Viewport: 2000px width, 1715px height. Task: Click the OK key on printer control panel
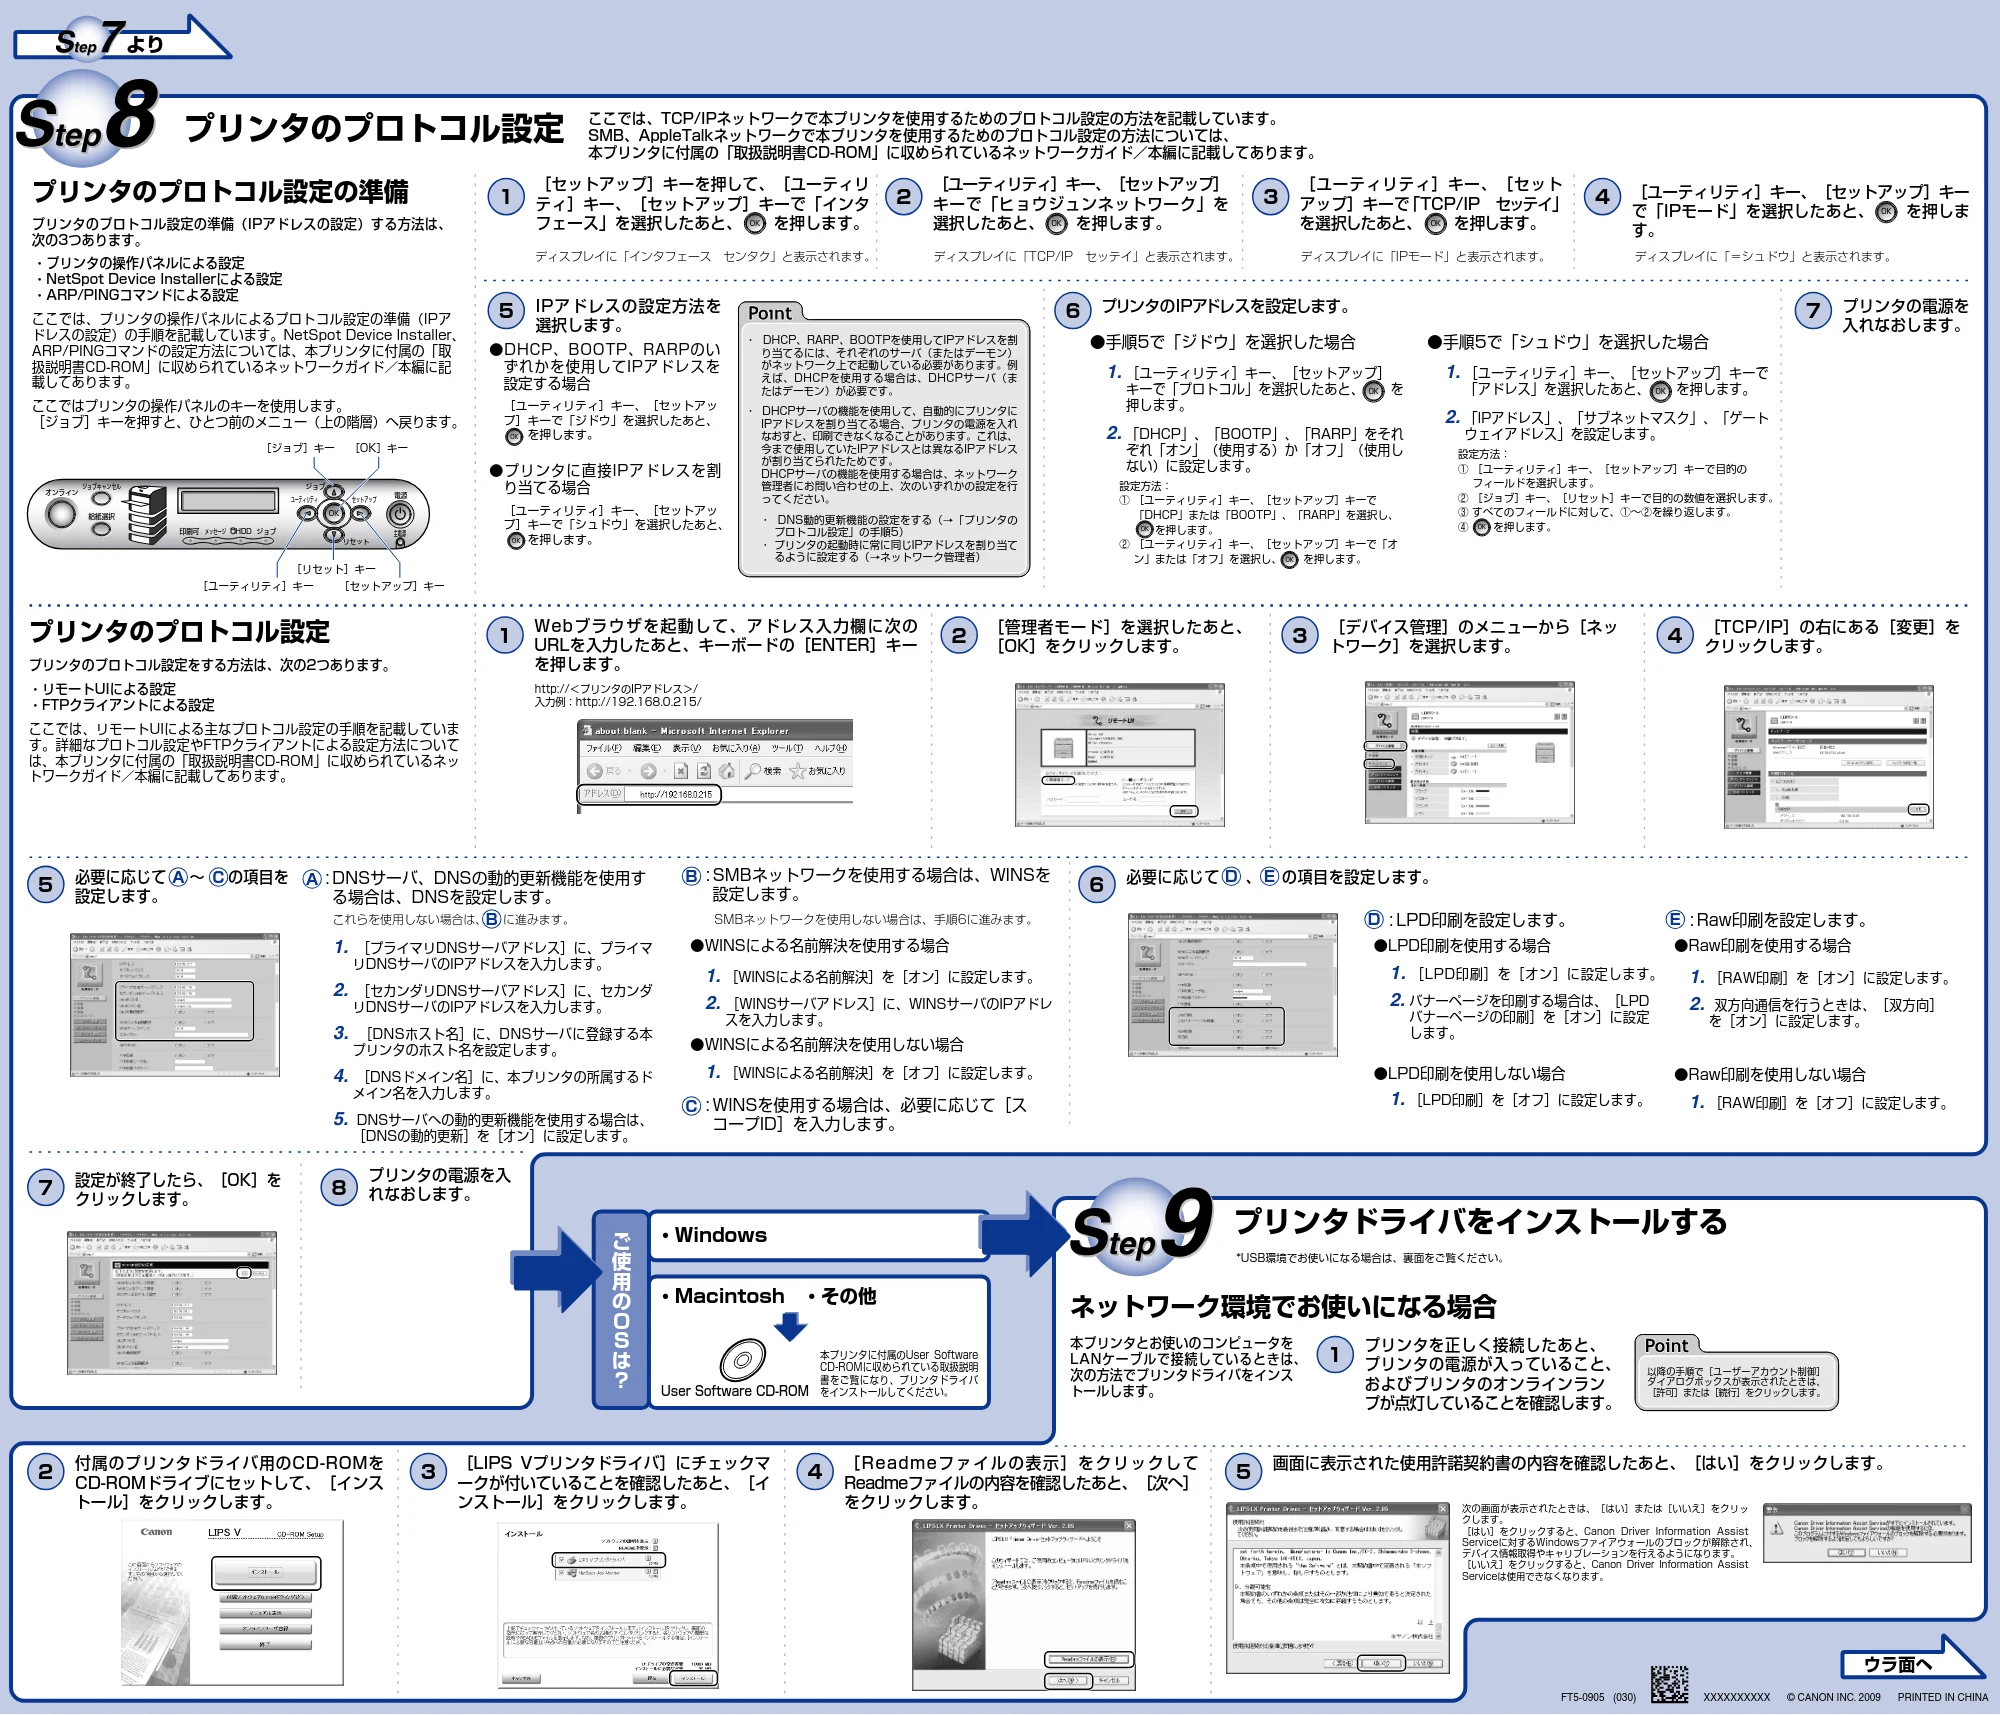[x=334, y=513]
